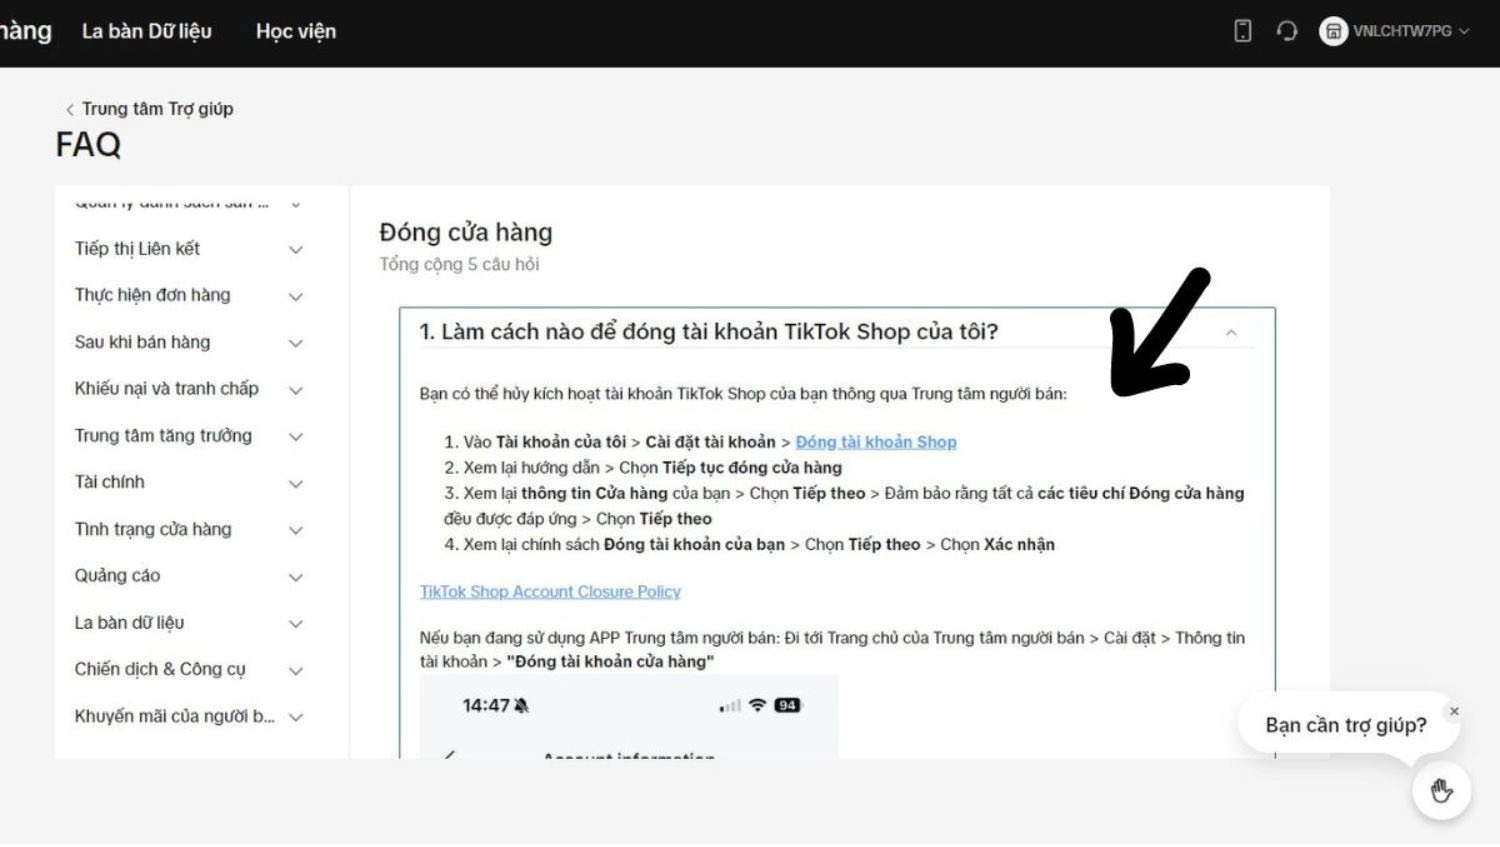Viewport: 1500px width, 847px height.
Task: Open the customer support headset icon
Action: coord(1287,31)
